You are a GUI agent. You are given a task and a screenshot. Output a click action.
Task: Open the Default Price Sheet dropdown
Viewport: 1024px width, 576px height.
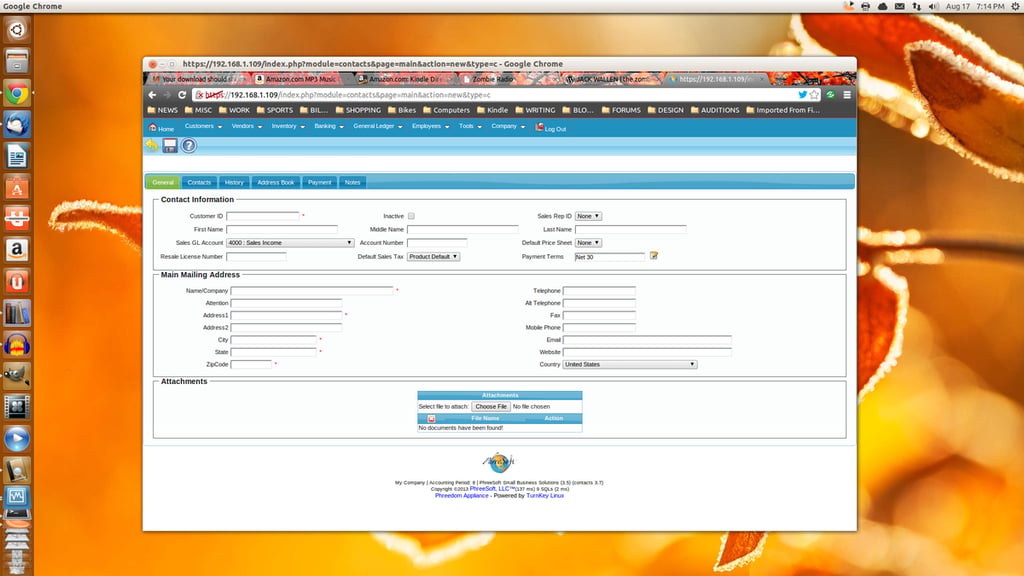[588, 242]
